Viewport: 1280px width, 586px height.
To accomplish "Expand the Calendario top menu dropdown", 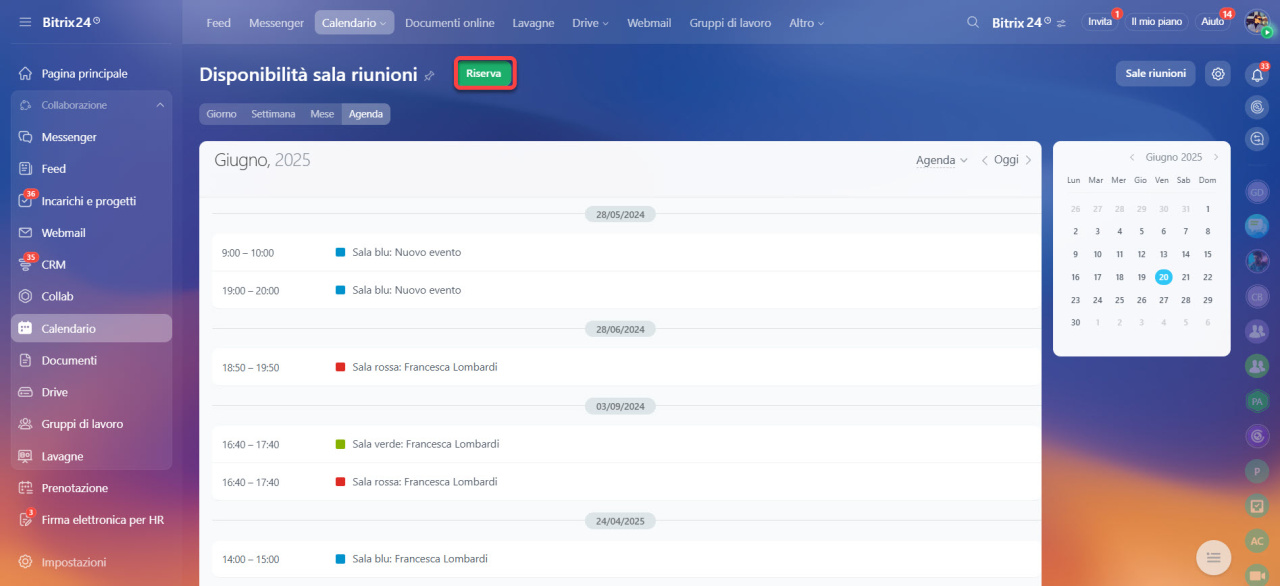I will coord(354,22).
